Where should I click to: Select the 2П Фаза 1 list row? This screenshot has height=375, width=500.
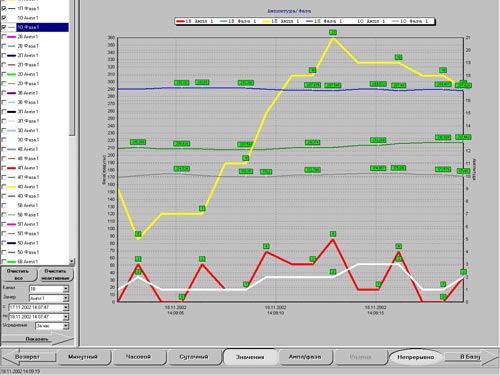pyautogui.click(x=35, y=65)
